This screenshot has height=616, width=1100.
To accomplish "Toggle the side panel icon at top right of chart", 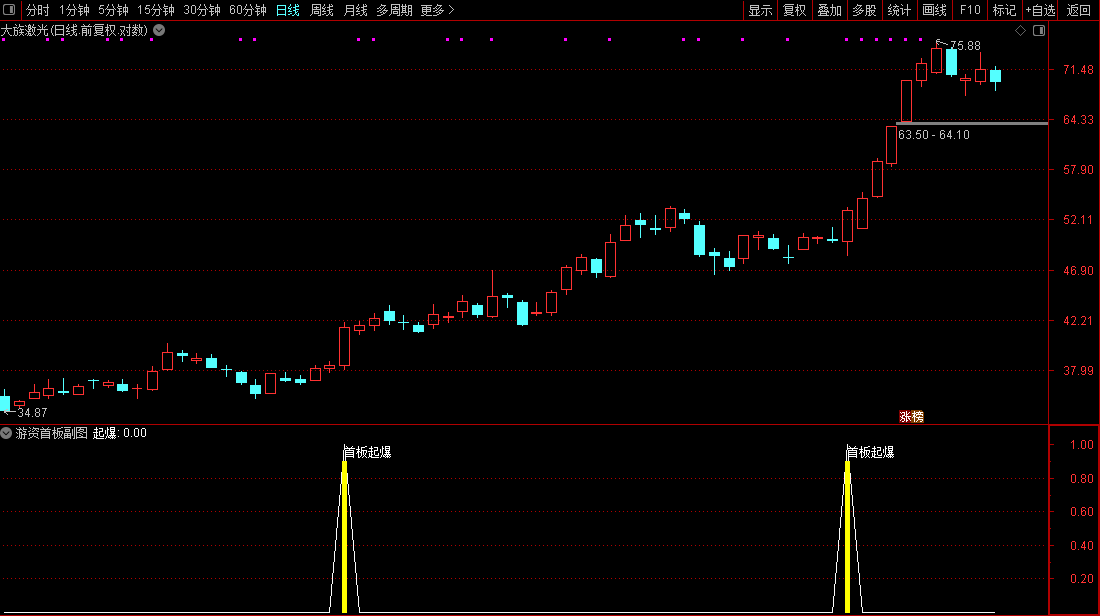I will [1039, 30].
